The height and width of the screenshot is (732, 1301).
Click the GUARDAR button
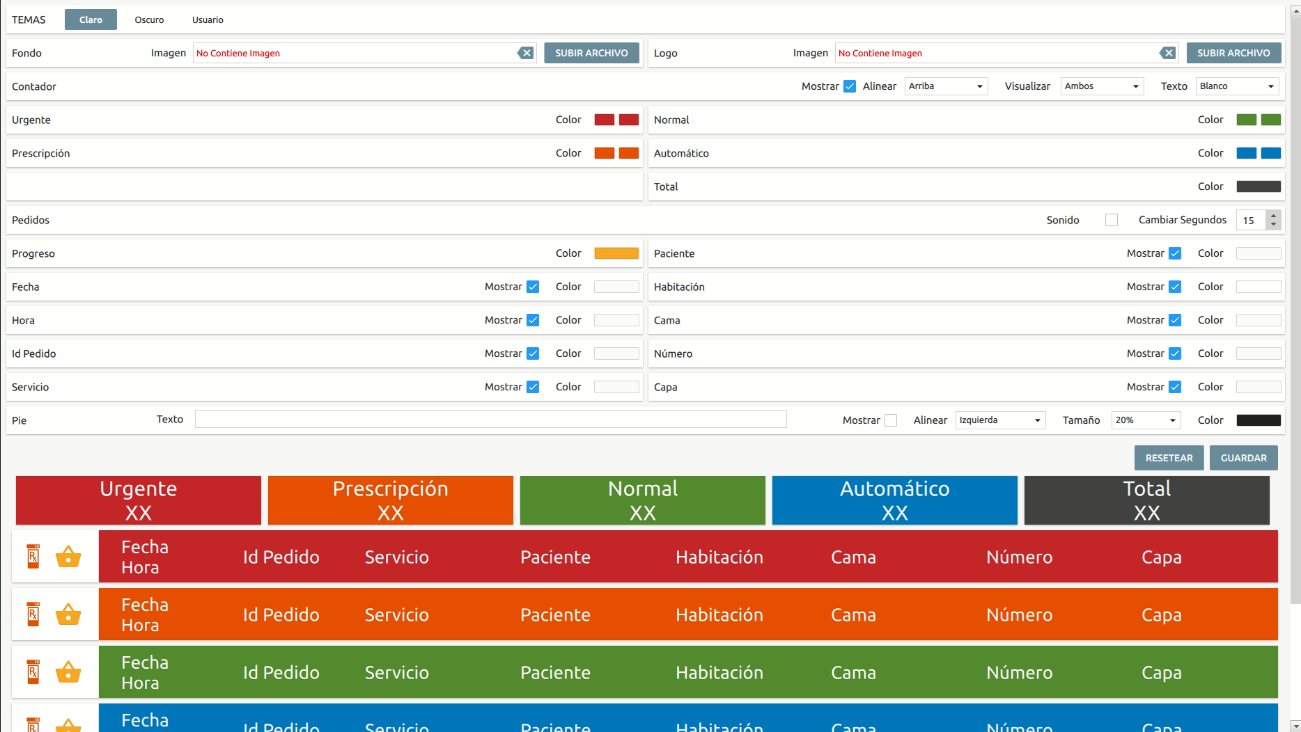pyautogui.click(x=1243, y=457)
